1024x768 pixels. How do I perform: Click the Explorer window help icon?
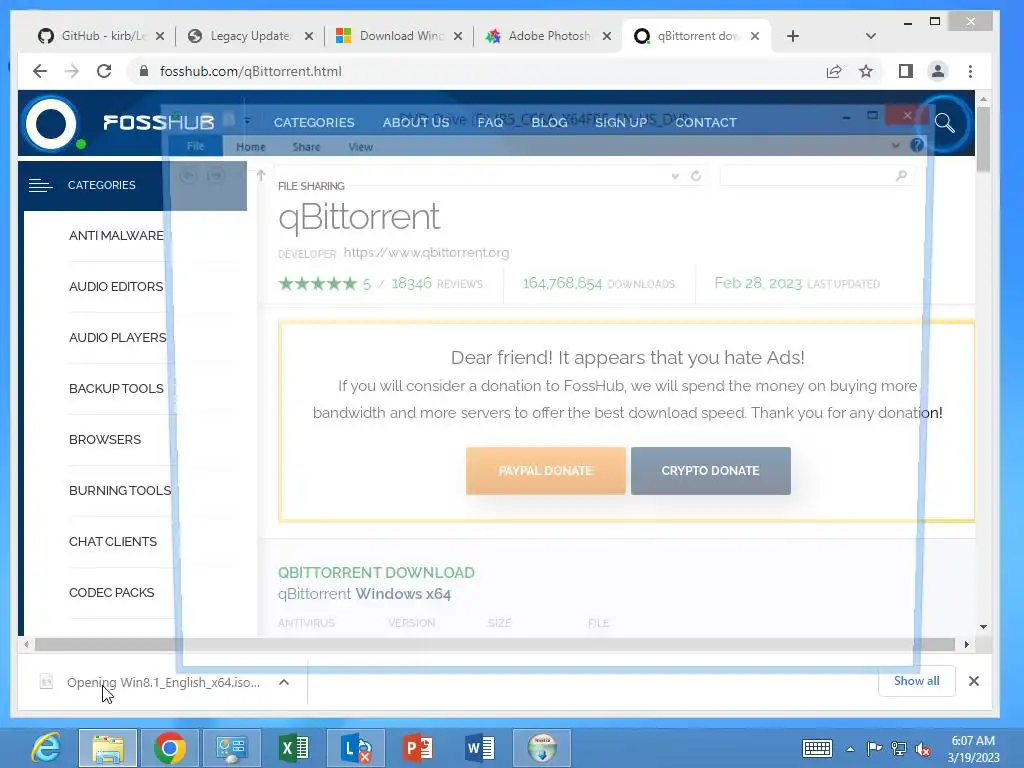[x=917, y=145]
